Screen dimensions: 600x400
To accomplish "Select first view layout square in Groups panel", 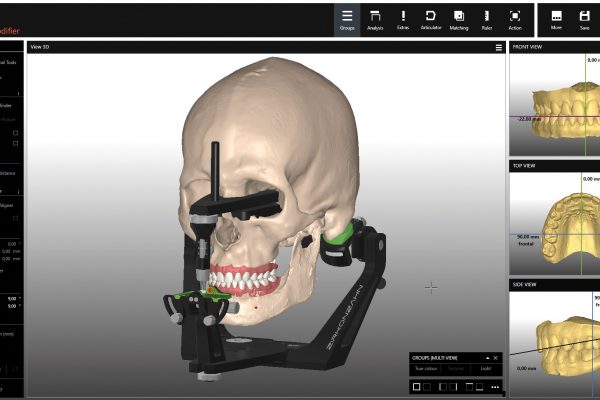I will tap(417, 386).
